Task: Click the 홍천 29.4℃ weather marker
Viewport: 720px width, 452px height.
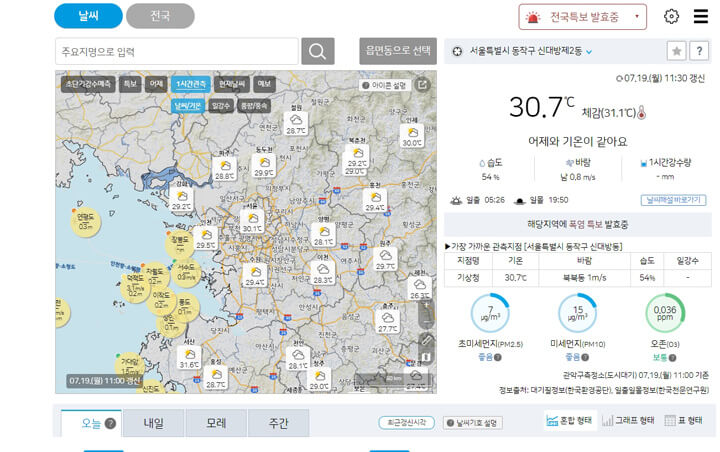Action: 375,200
